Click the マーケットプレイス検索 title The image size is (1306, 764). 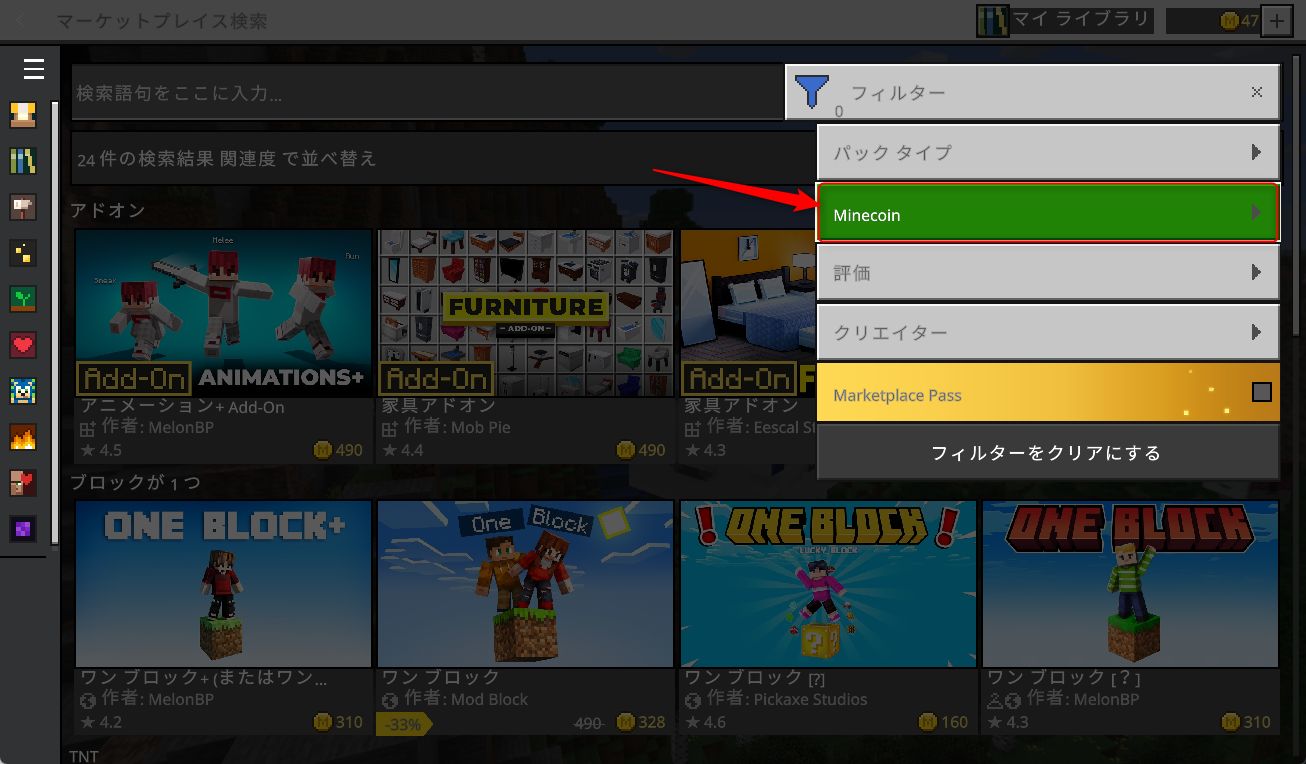[x=161, y=21]
